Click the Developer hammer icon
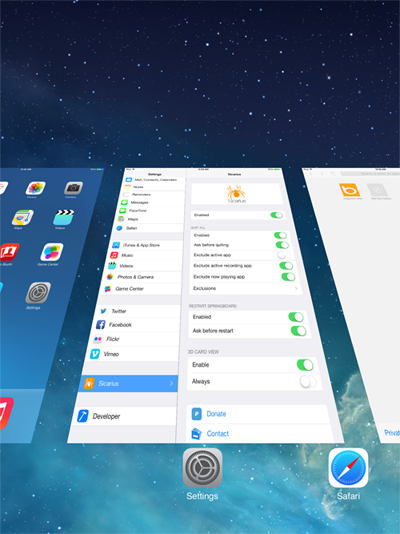Image resolution: width=400 pixels, height=534 pixels. click(x=83, y=416)
